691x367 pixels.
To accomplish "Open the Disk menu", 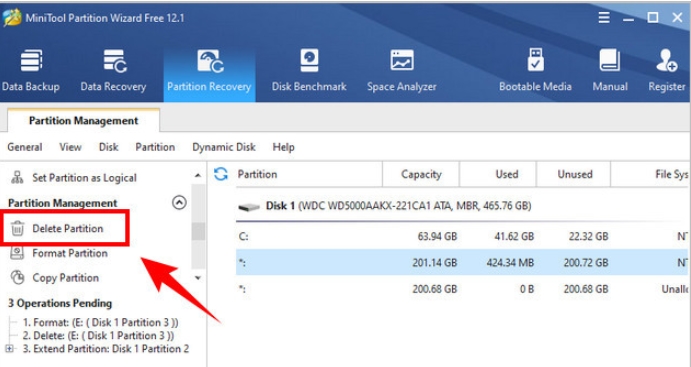I will [x=108, y=147].
